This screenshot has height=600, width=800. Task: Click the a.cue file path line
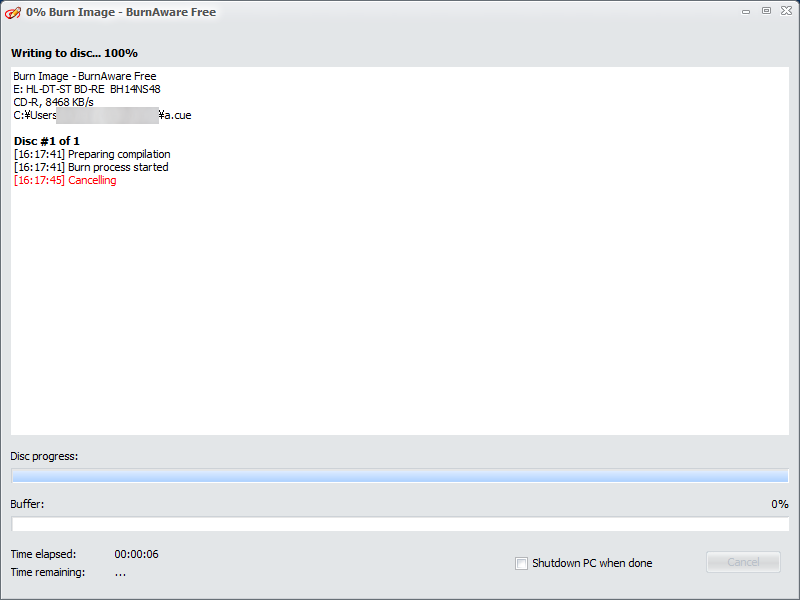pos(103,115)
